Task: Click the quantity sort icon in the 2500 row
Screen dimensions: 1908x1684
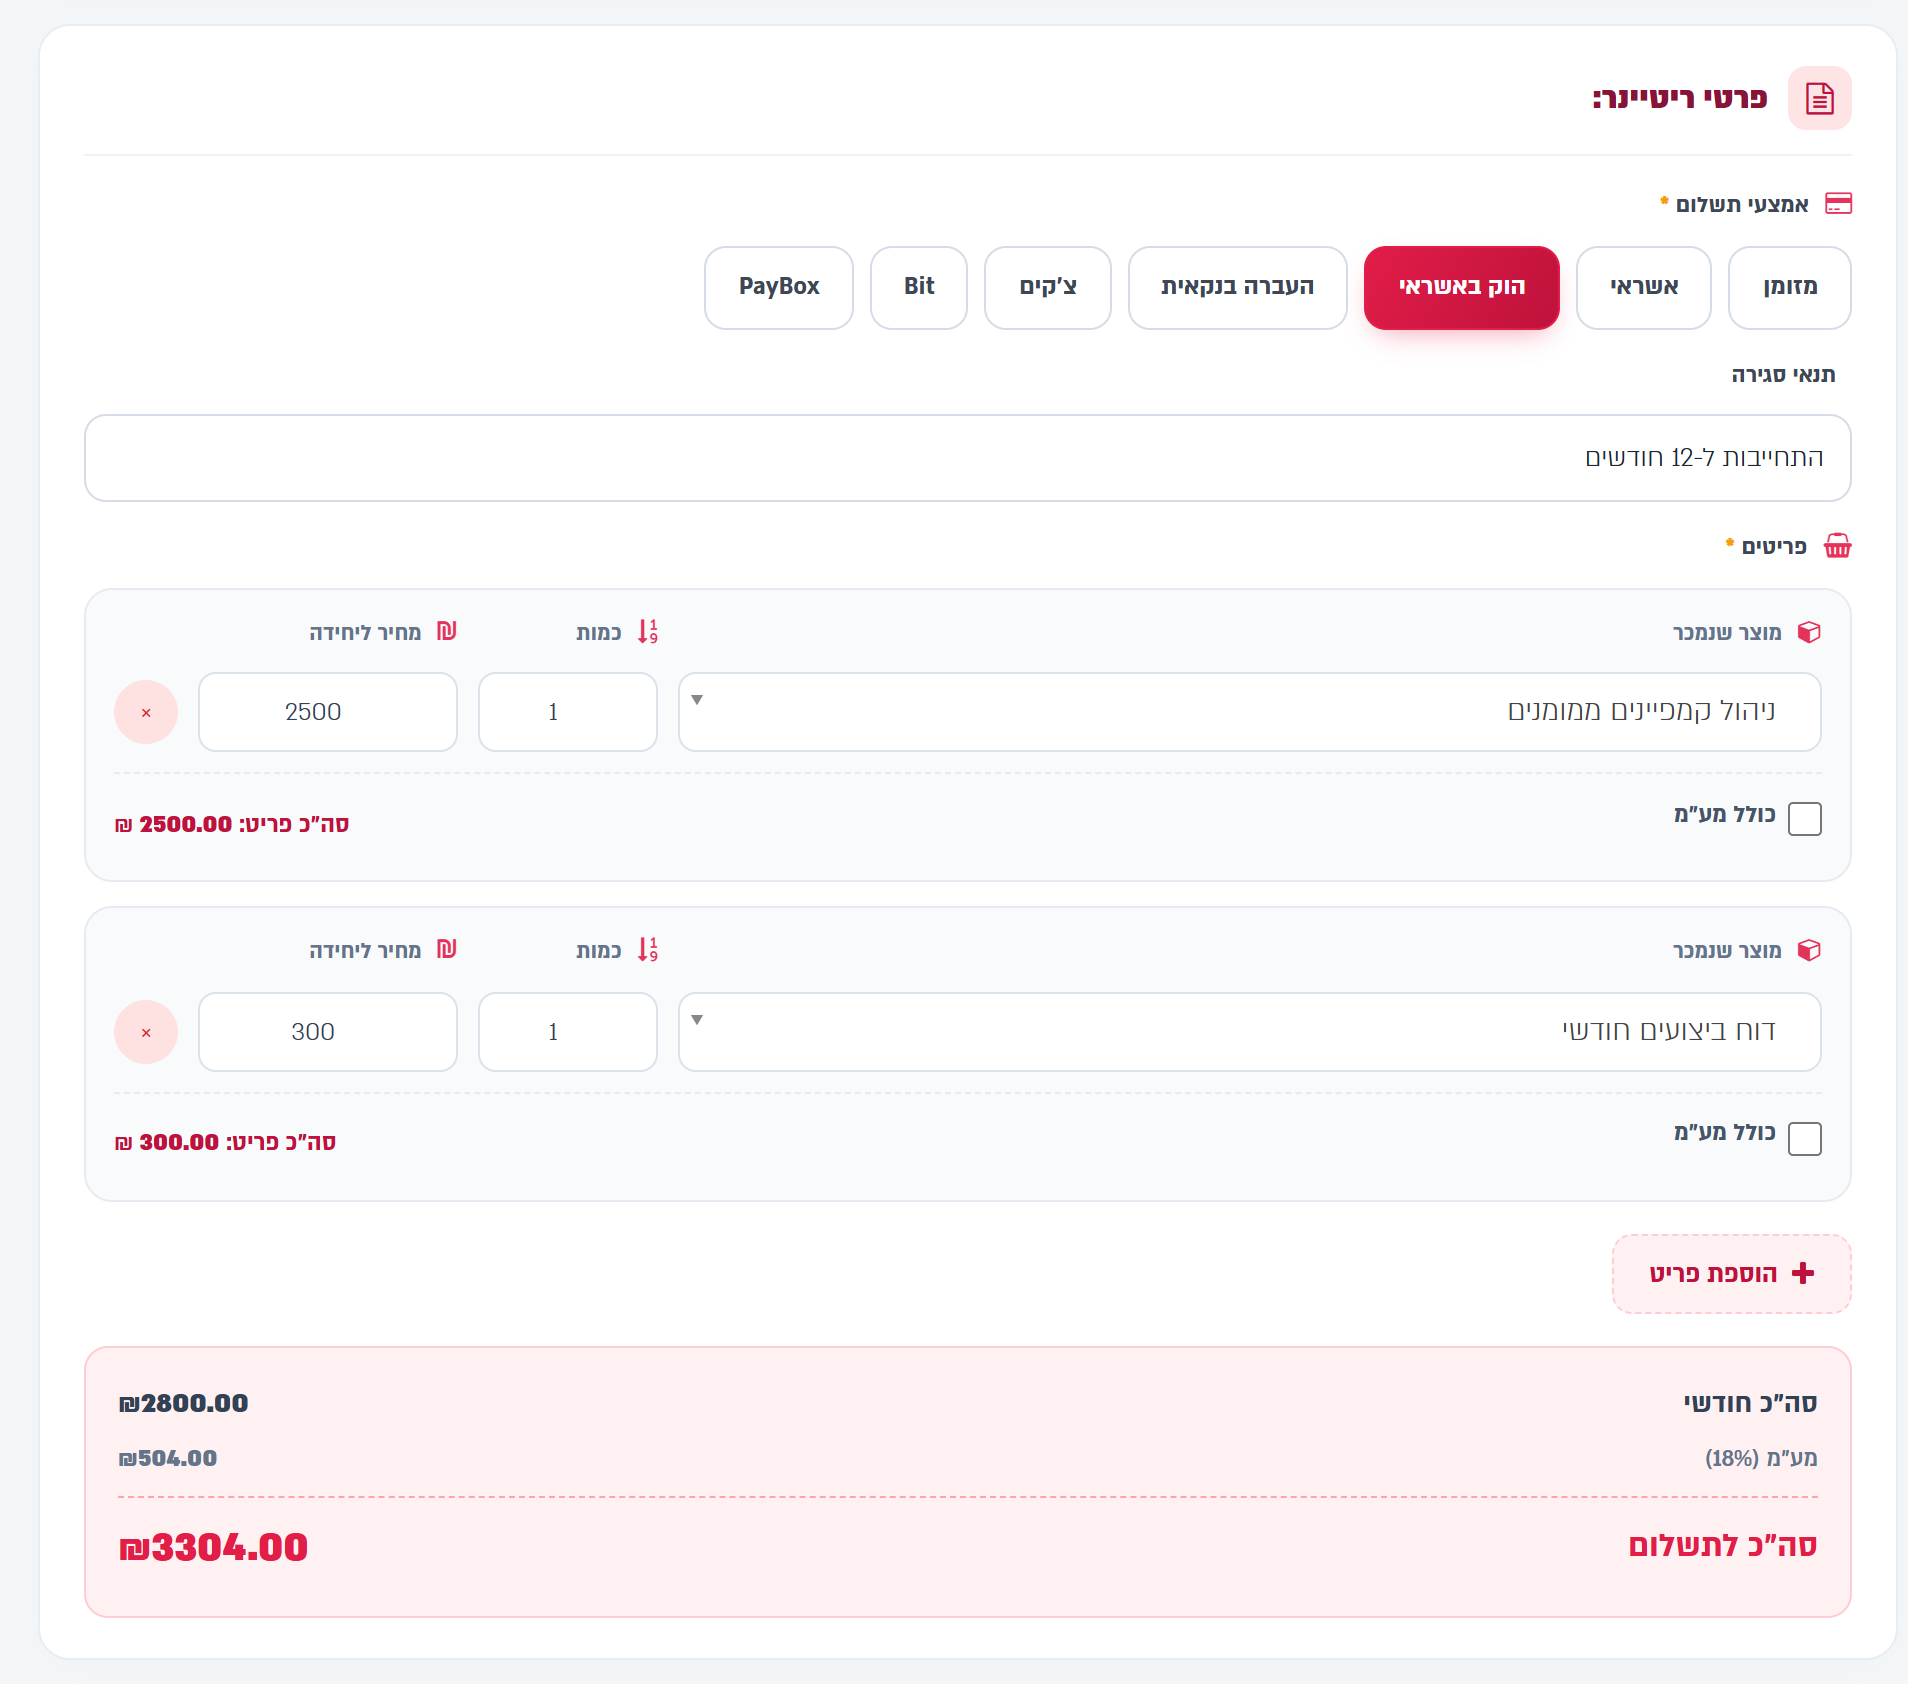Action: point(648,632)
